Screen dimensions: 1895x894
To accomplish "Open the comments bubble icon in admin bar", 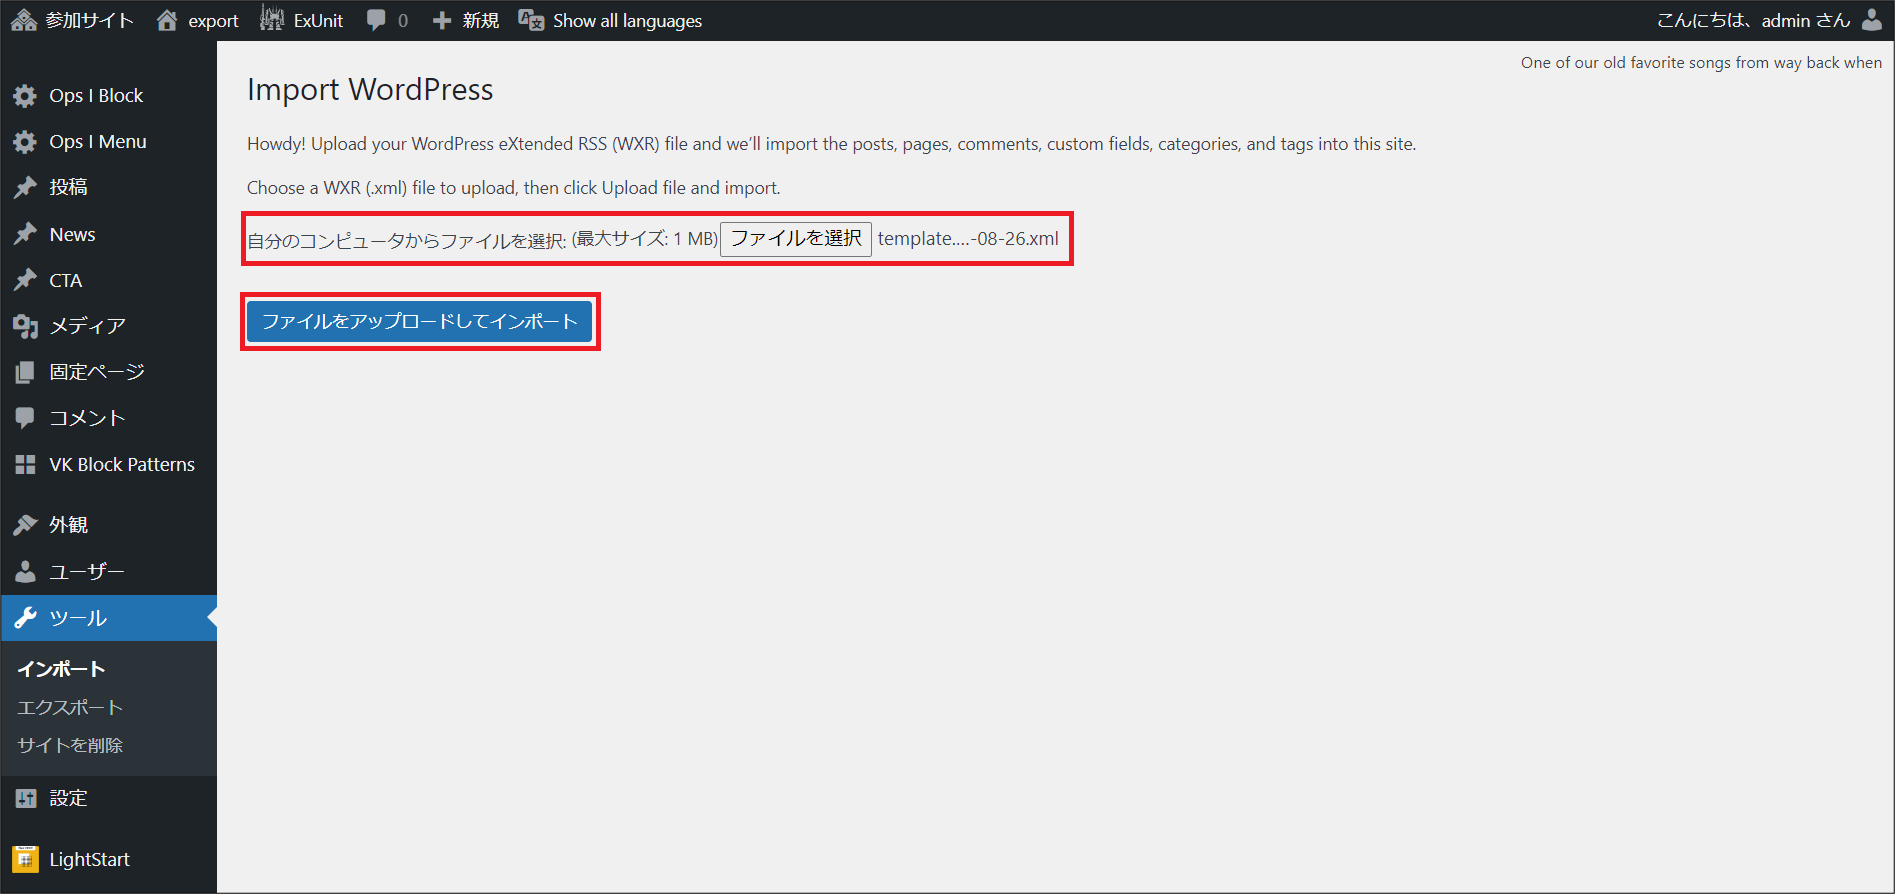I will [x=376, y=20].
